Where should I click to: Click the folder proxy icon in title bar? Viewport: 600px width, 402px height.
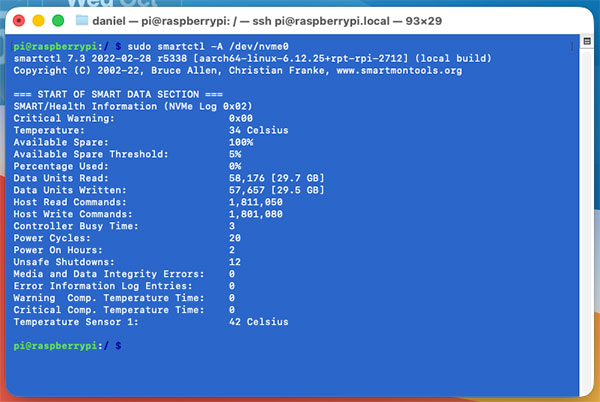point(82,20)
